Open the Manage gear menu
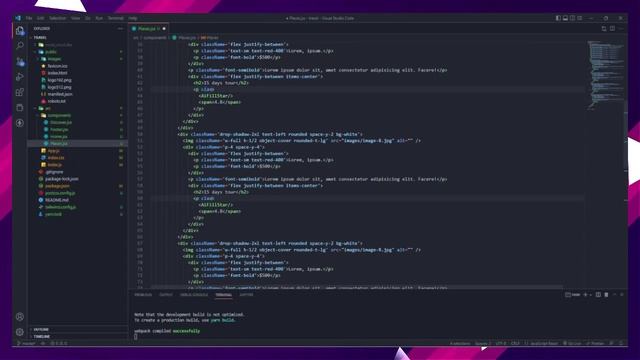 pyautogui.click(x=20, y=332)
